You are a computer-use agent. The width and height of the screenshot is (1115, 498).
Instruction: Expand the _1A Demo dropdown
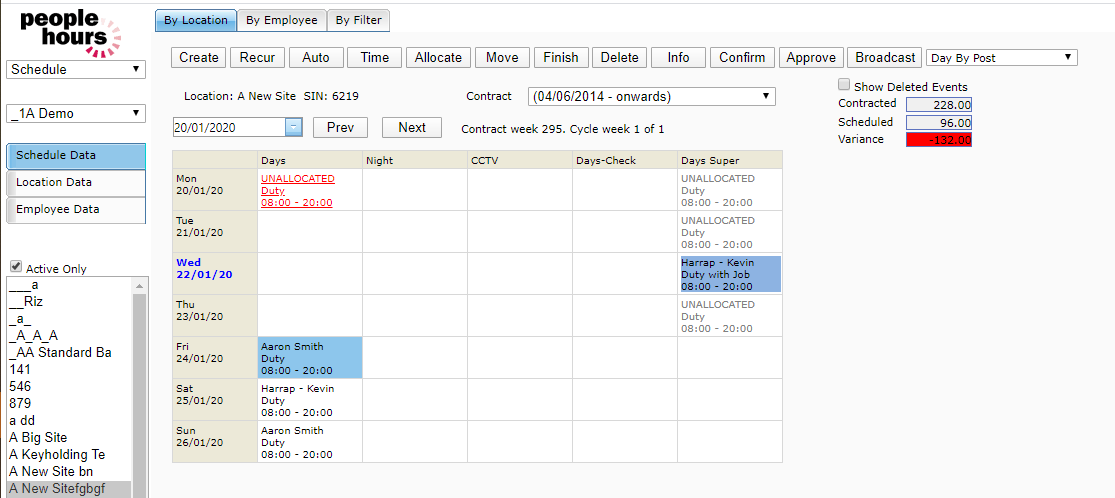point(76,114)
